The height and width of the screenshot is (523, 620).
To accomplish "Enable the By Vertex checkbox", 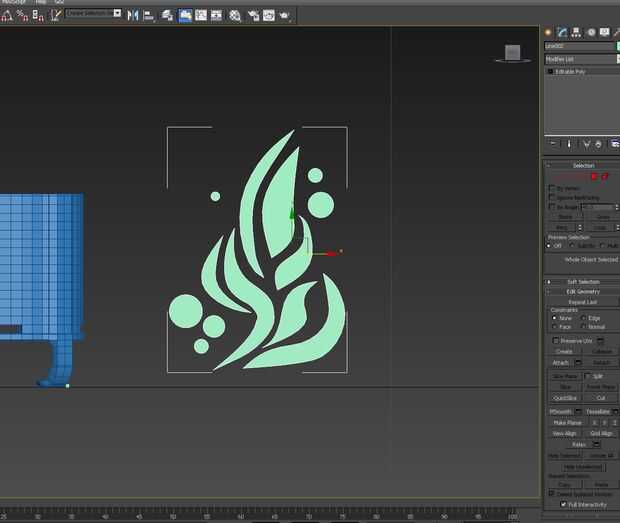I will (x=552, y=188).
